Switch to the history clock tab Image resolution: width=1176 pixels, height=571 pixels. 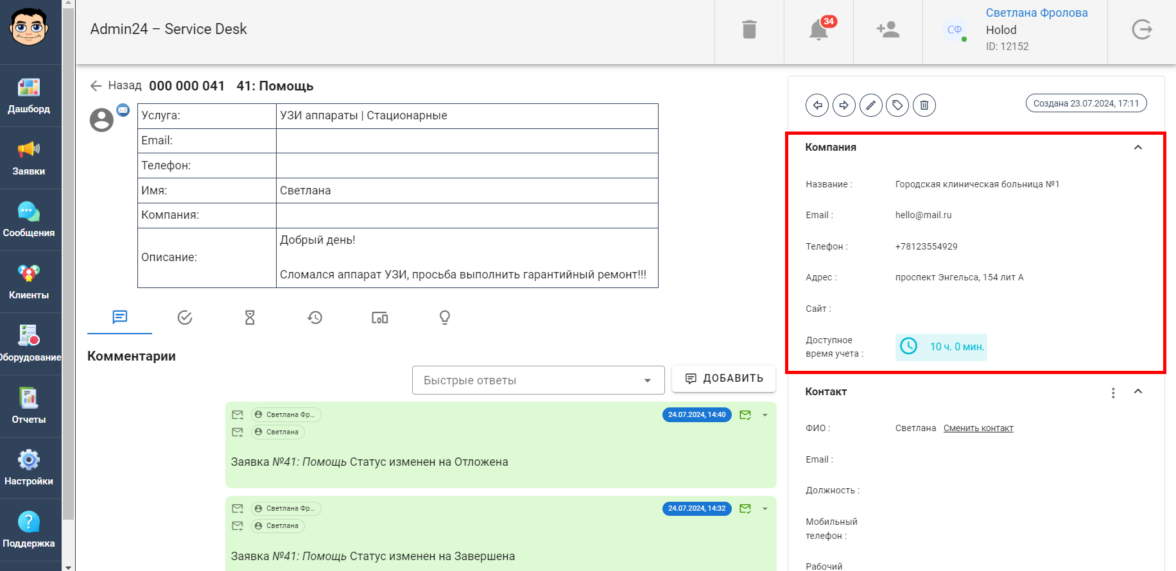tap(315, 317)
